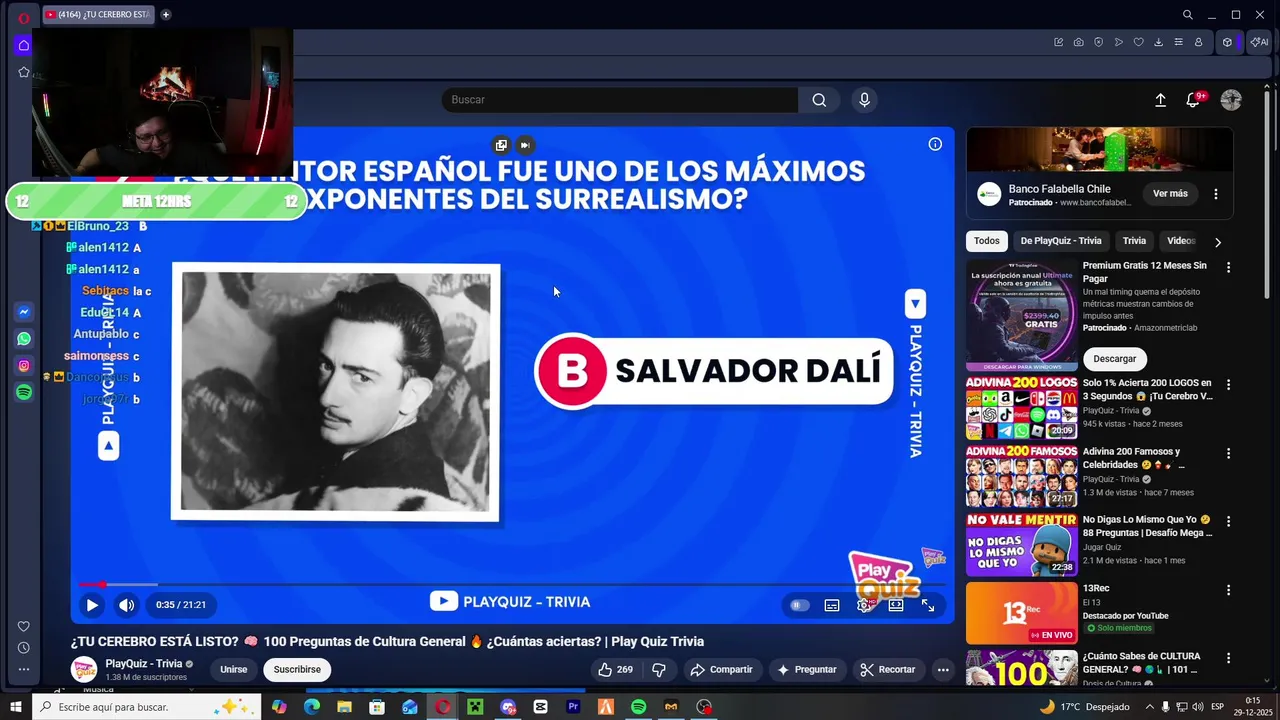The image size is (1280, 720).
Task: Open Premiere Pro from the taskbar
Action: 573,707
